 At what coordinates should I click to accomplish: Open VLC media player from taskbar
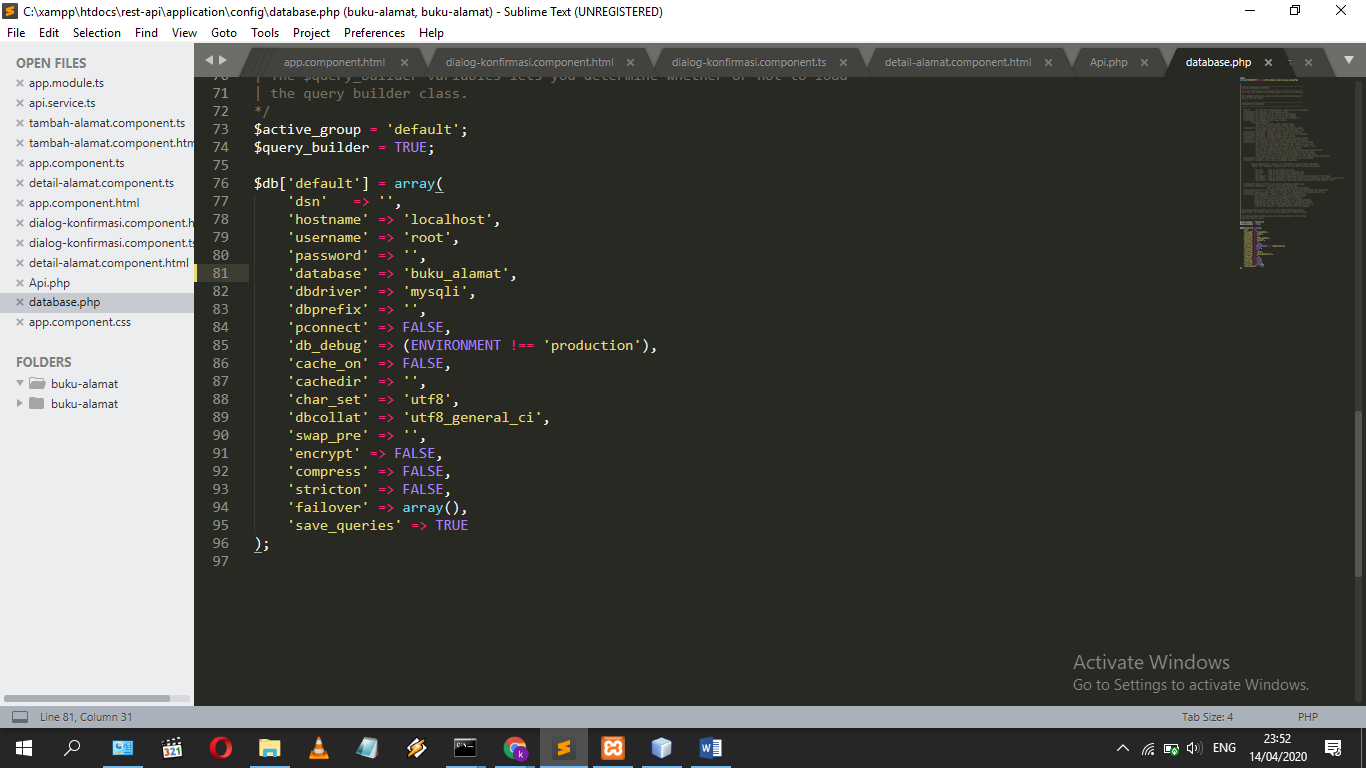(x=319, y=747)
